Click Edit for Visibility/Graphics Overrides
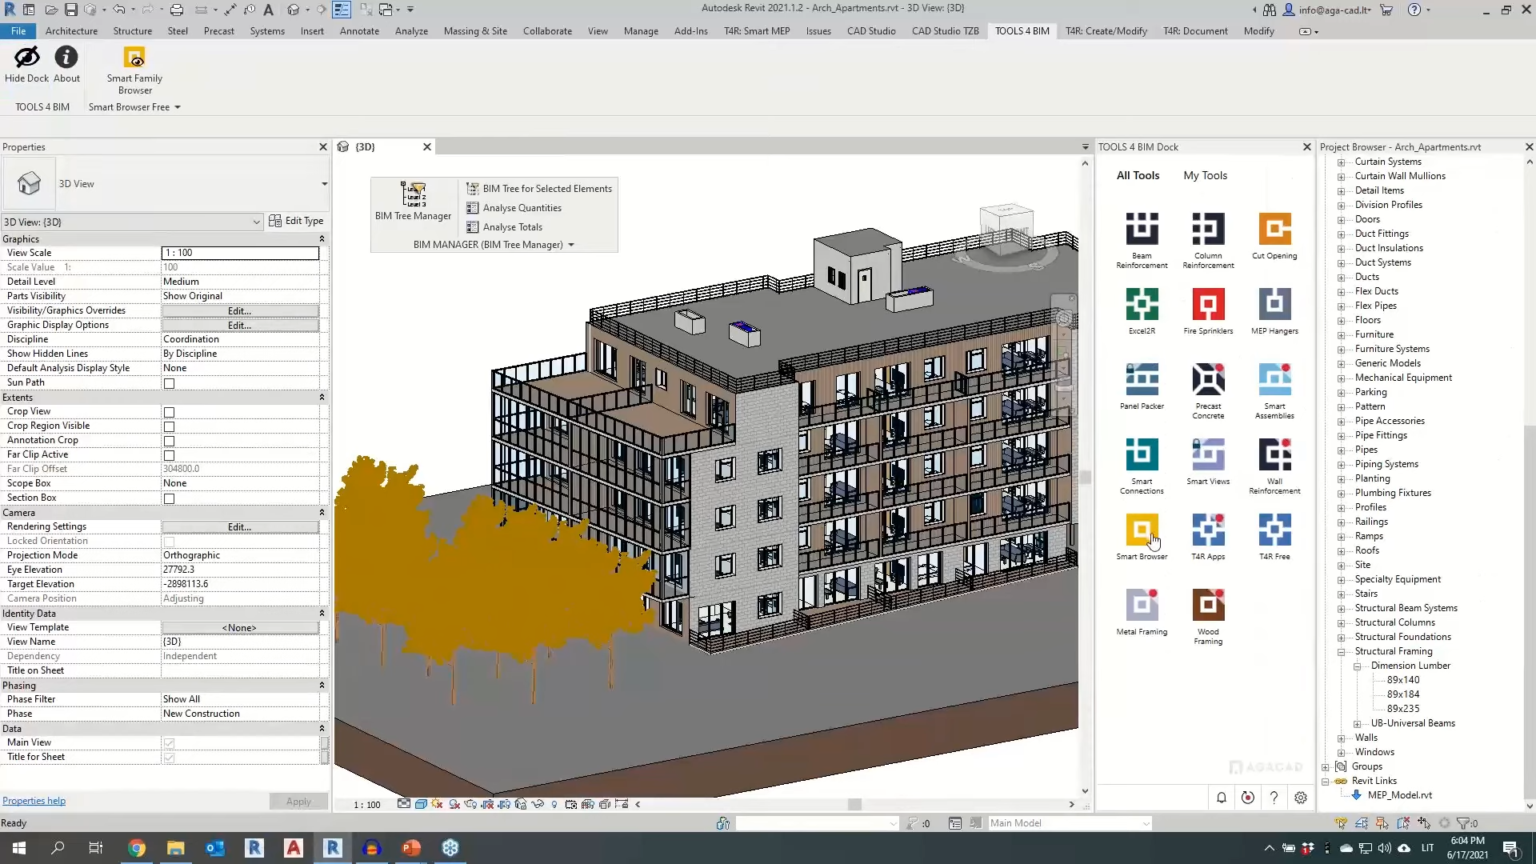The image size is (1536, 864). 240,311
